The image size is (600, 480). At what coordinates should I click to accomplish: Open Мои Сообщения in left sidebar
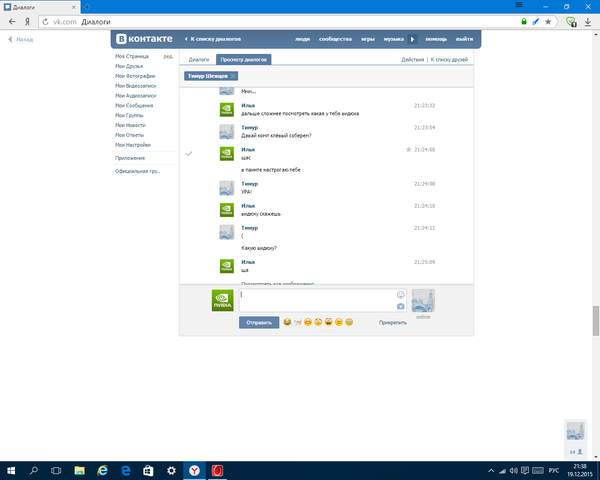(x=135, y=104)
